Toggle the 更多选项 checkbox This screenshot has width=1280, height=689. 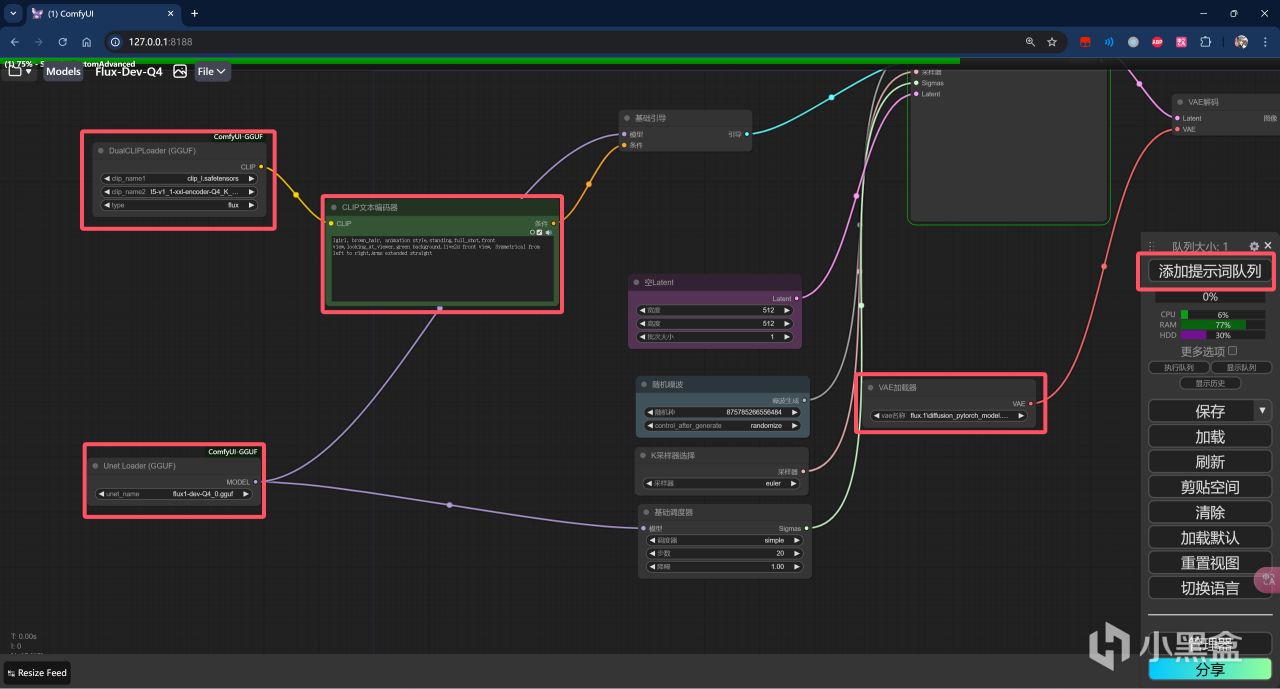tap(1232, 351)
